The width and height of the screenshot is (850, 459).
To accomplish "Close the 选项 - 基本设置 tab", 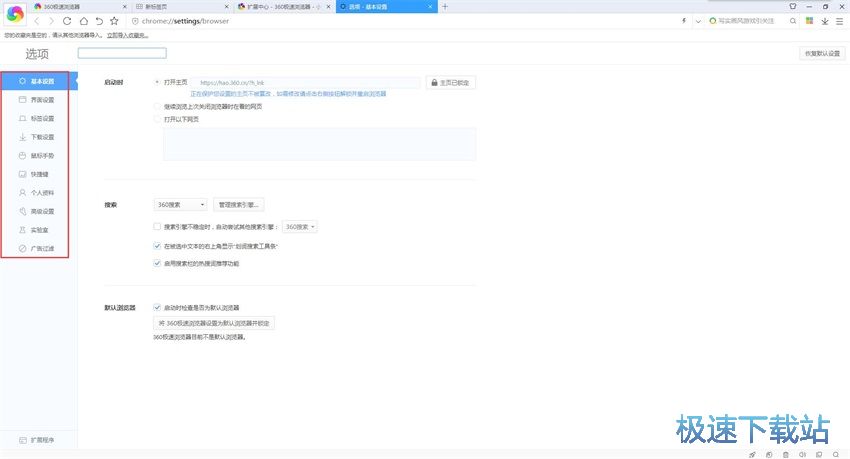I will (430, 7).
